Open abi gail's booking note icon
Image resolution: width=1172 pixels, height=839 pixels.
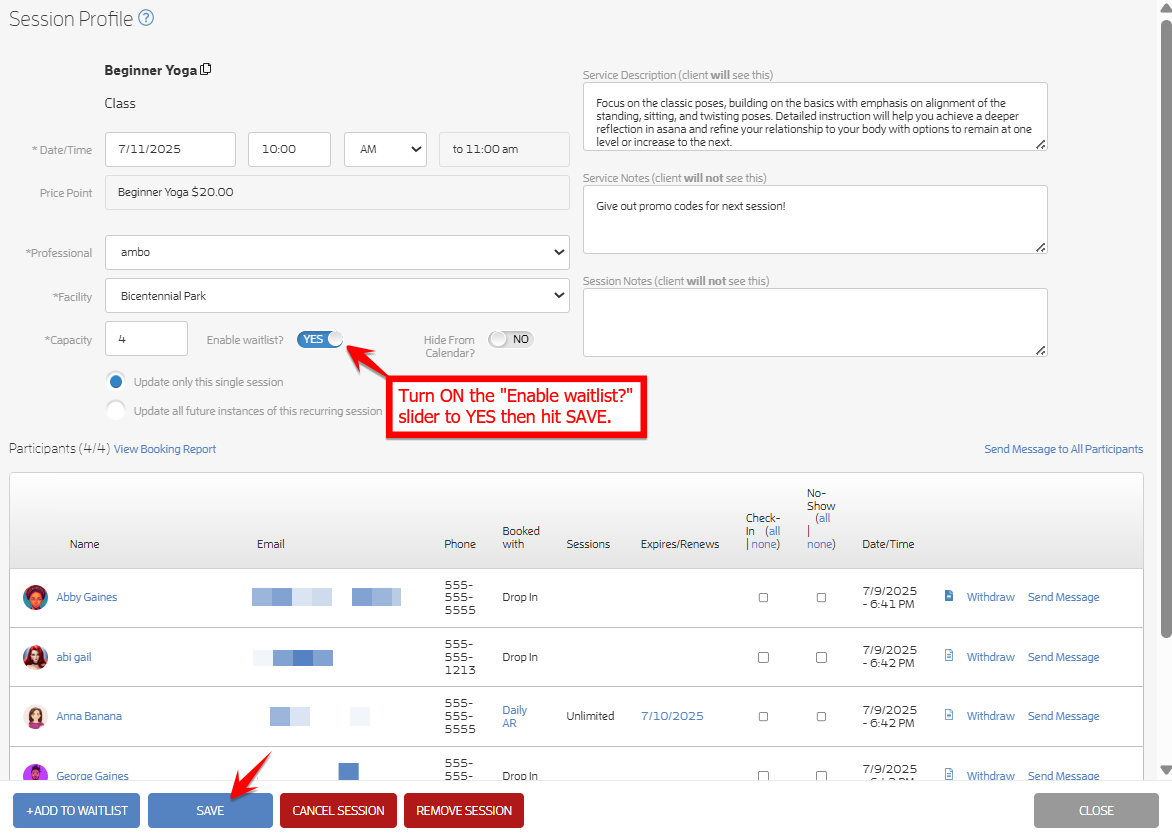pos(949,656)
